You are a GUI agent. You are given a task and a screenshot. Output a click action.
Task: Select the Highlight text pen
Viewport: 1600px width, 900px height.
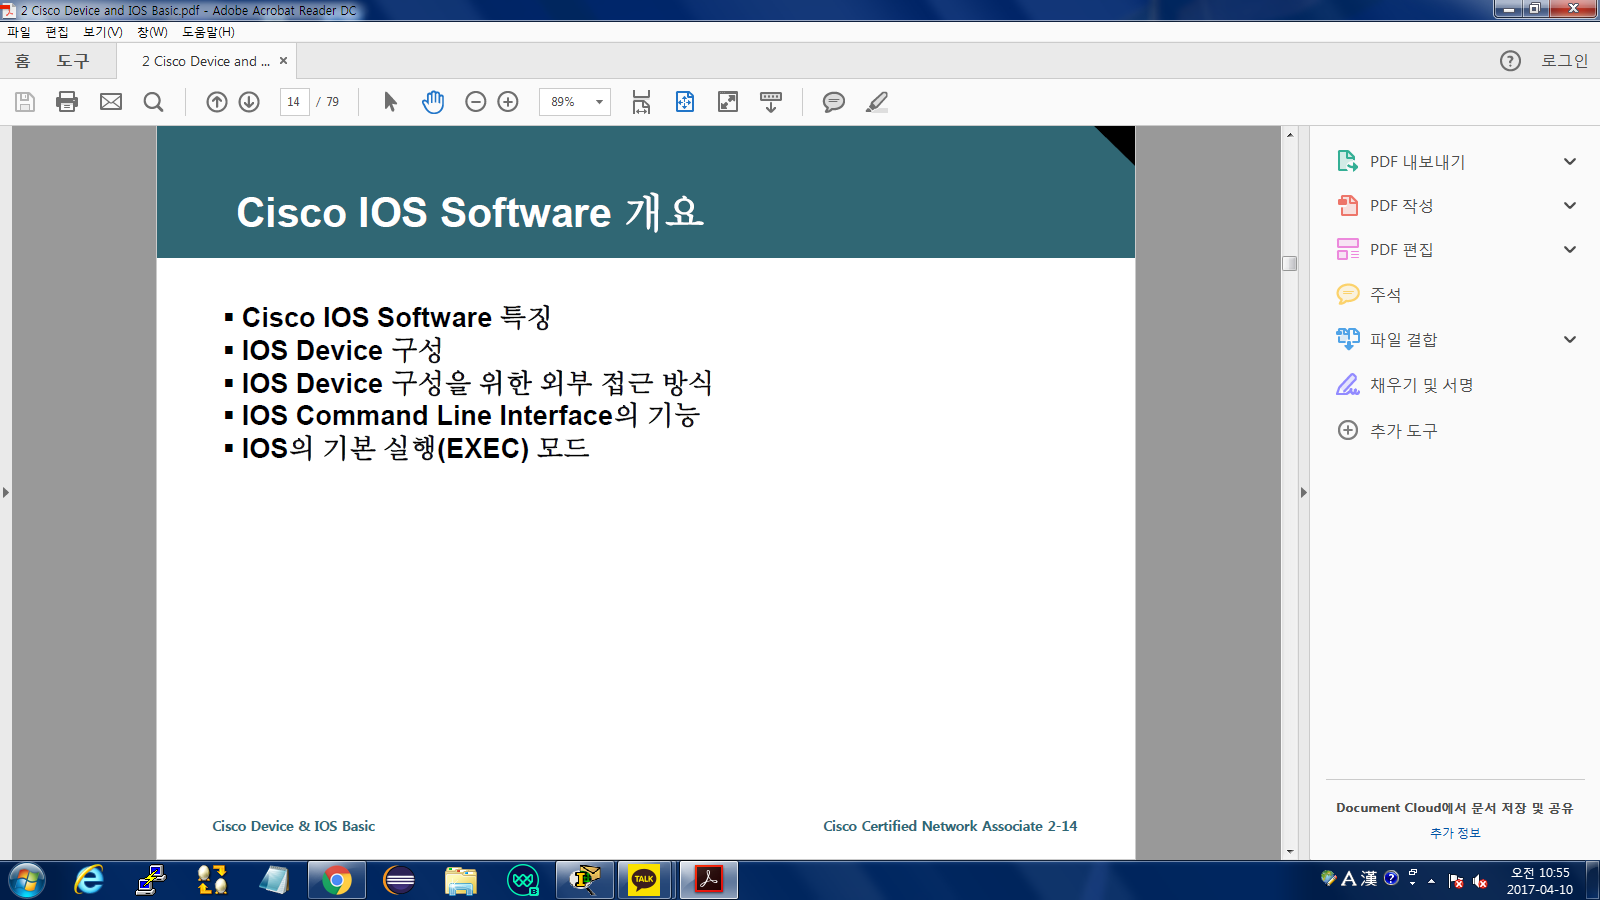(x=877, y=102)
